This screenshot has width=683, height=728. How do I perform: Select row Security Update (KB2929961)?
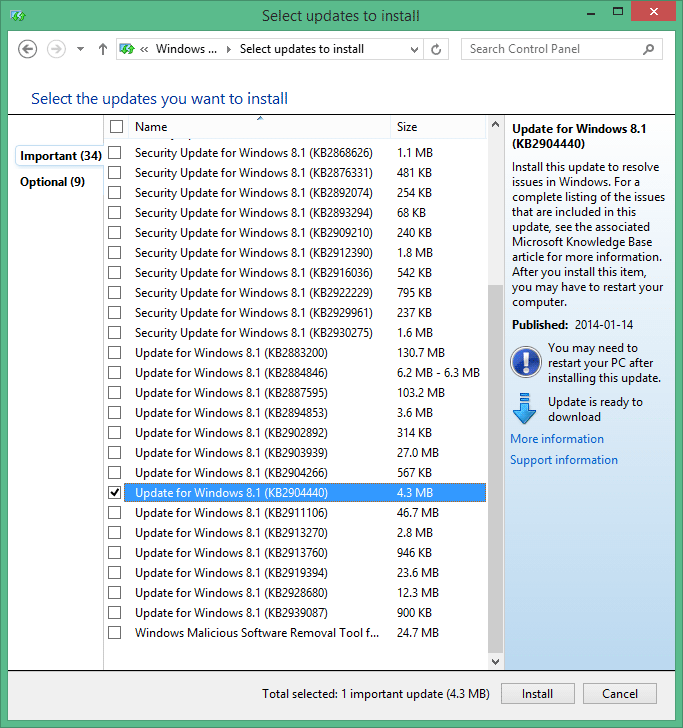[x=305, y=313]
